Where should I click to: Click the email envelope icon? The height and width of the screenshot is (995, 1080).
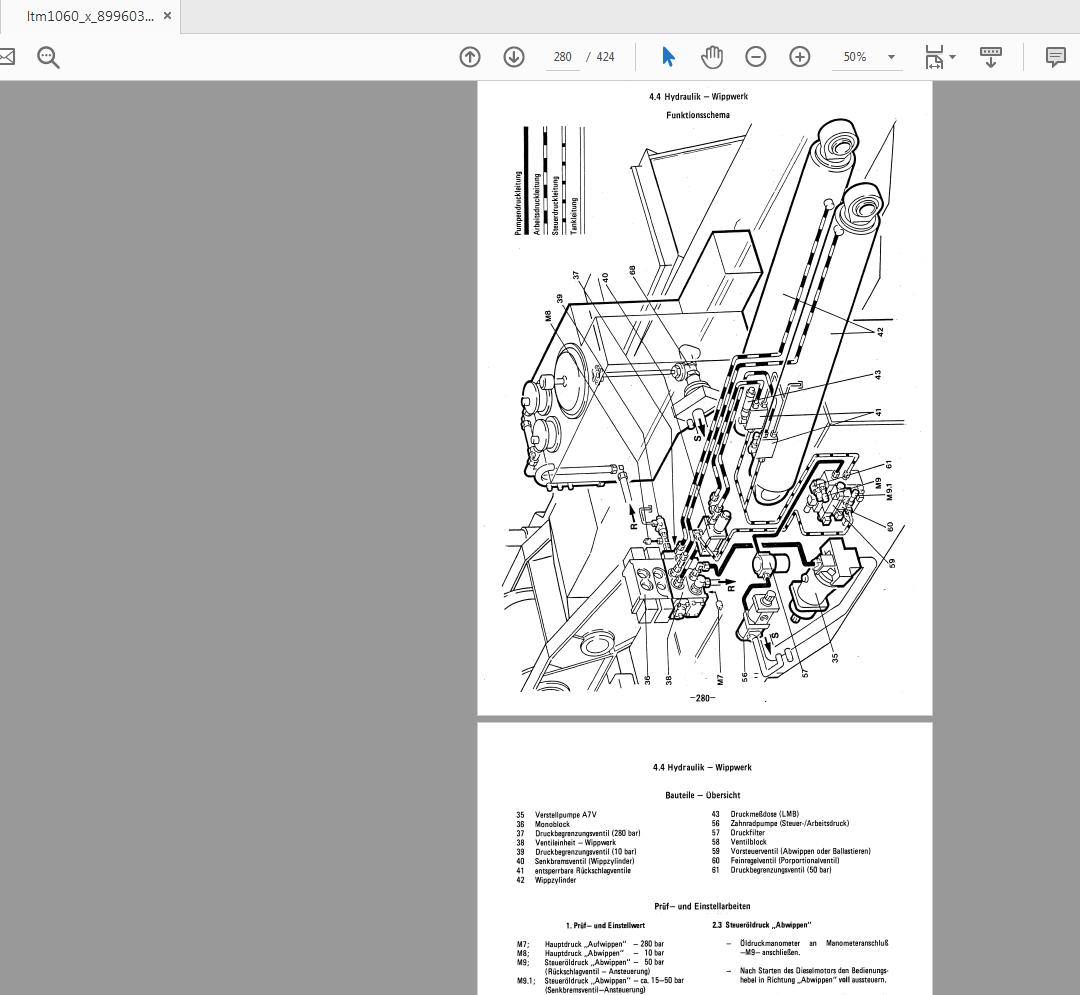pos(6,56)
